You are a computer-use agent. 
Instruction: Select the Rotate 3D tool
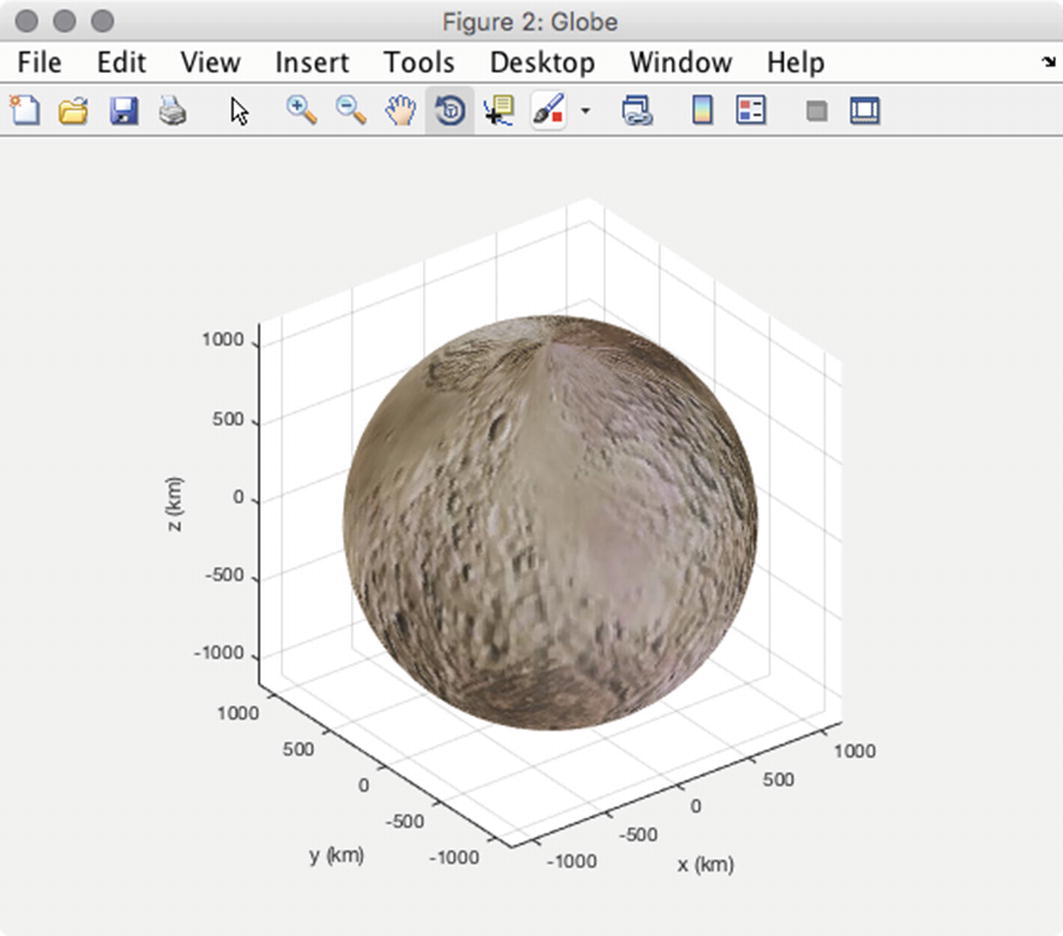click(x=450, y=111)
